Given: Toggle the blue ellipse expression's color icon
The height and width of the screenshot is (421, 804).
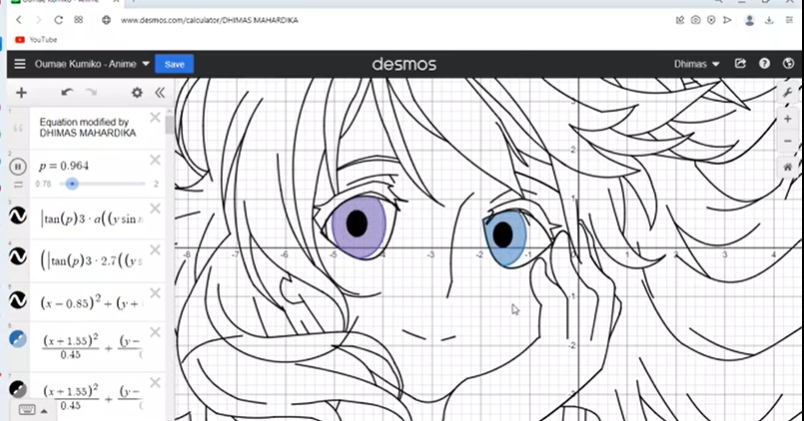Looking at the screenshot, I should coord(18,339).
